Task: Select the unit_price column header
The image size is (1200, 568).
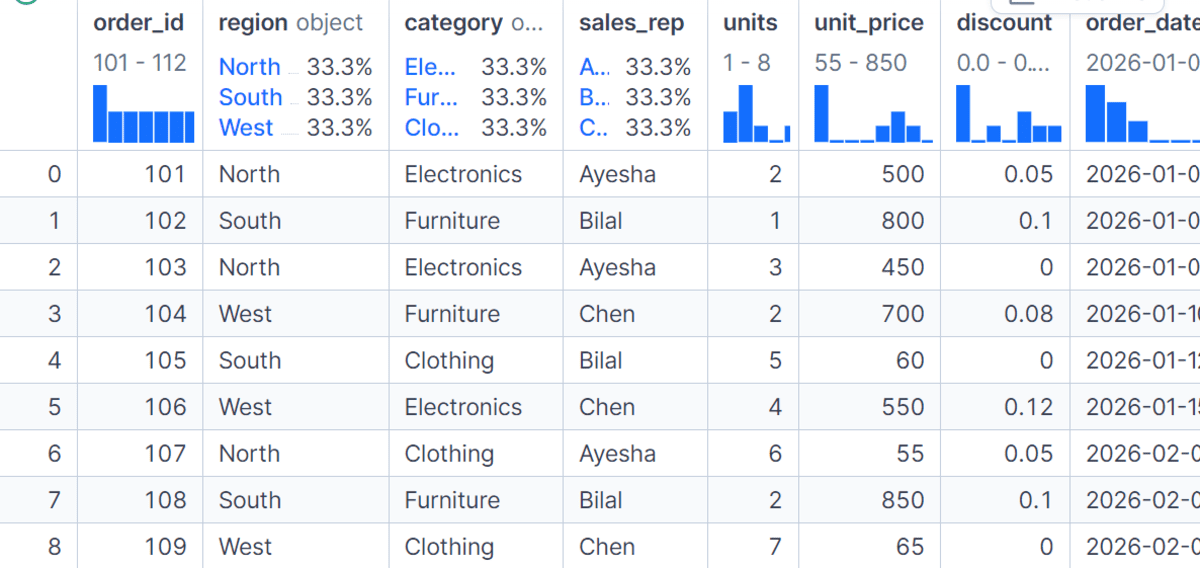Action: (x=869, y=23)
